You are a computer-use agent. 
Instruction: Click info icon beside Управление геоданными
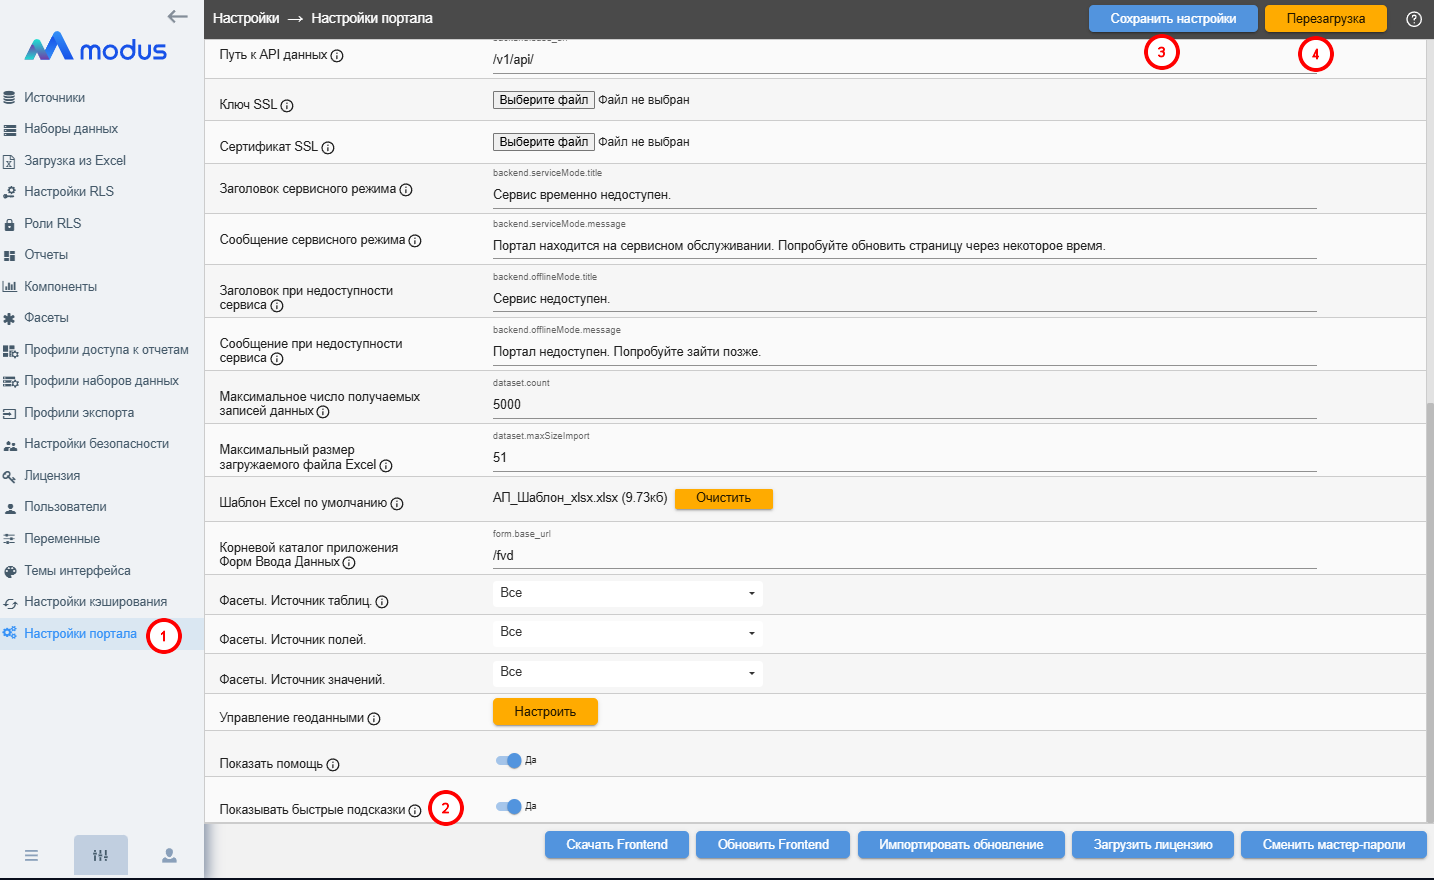click(374, 719)
